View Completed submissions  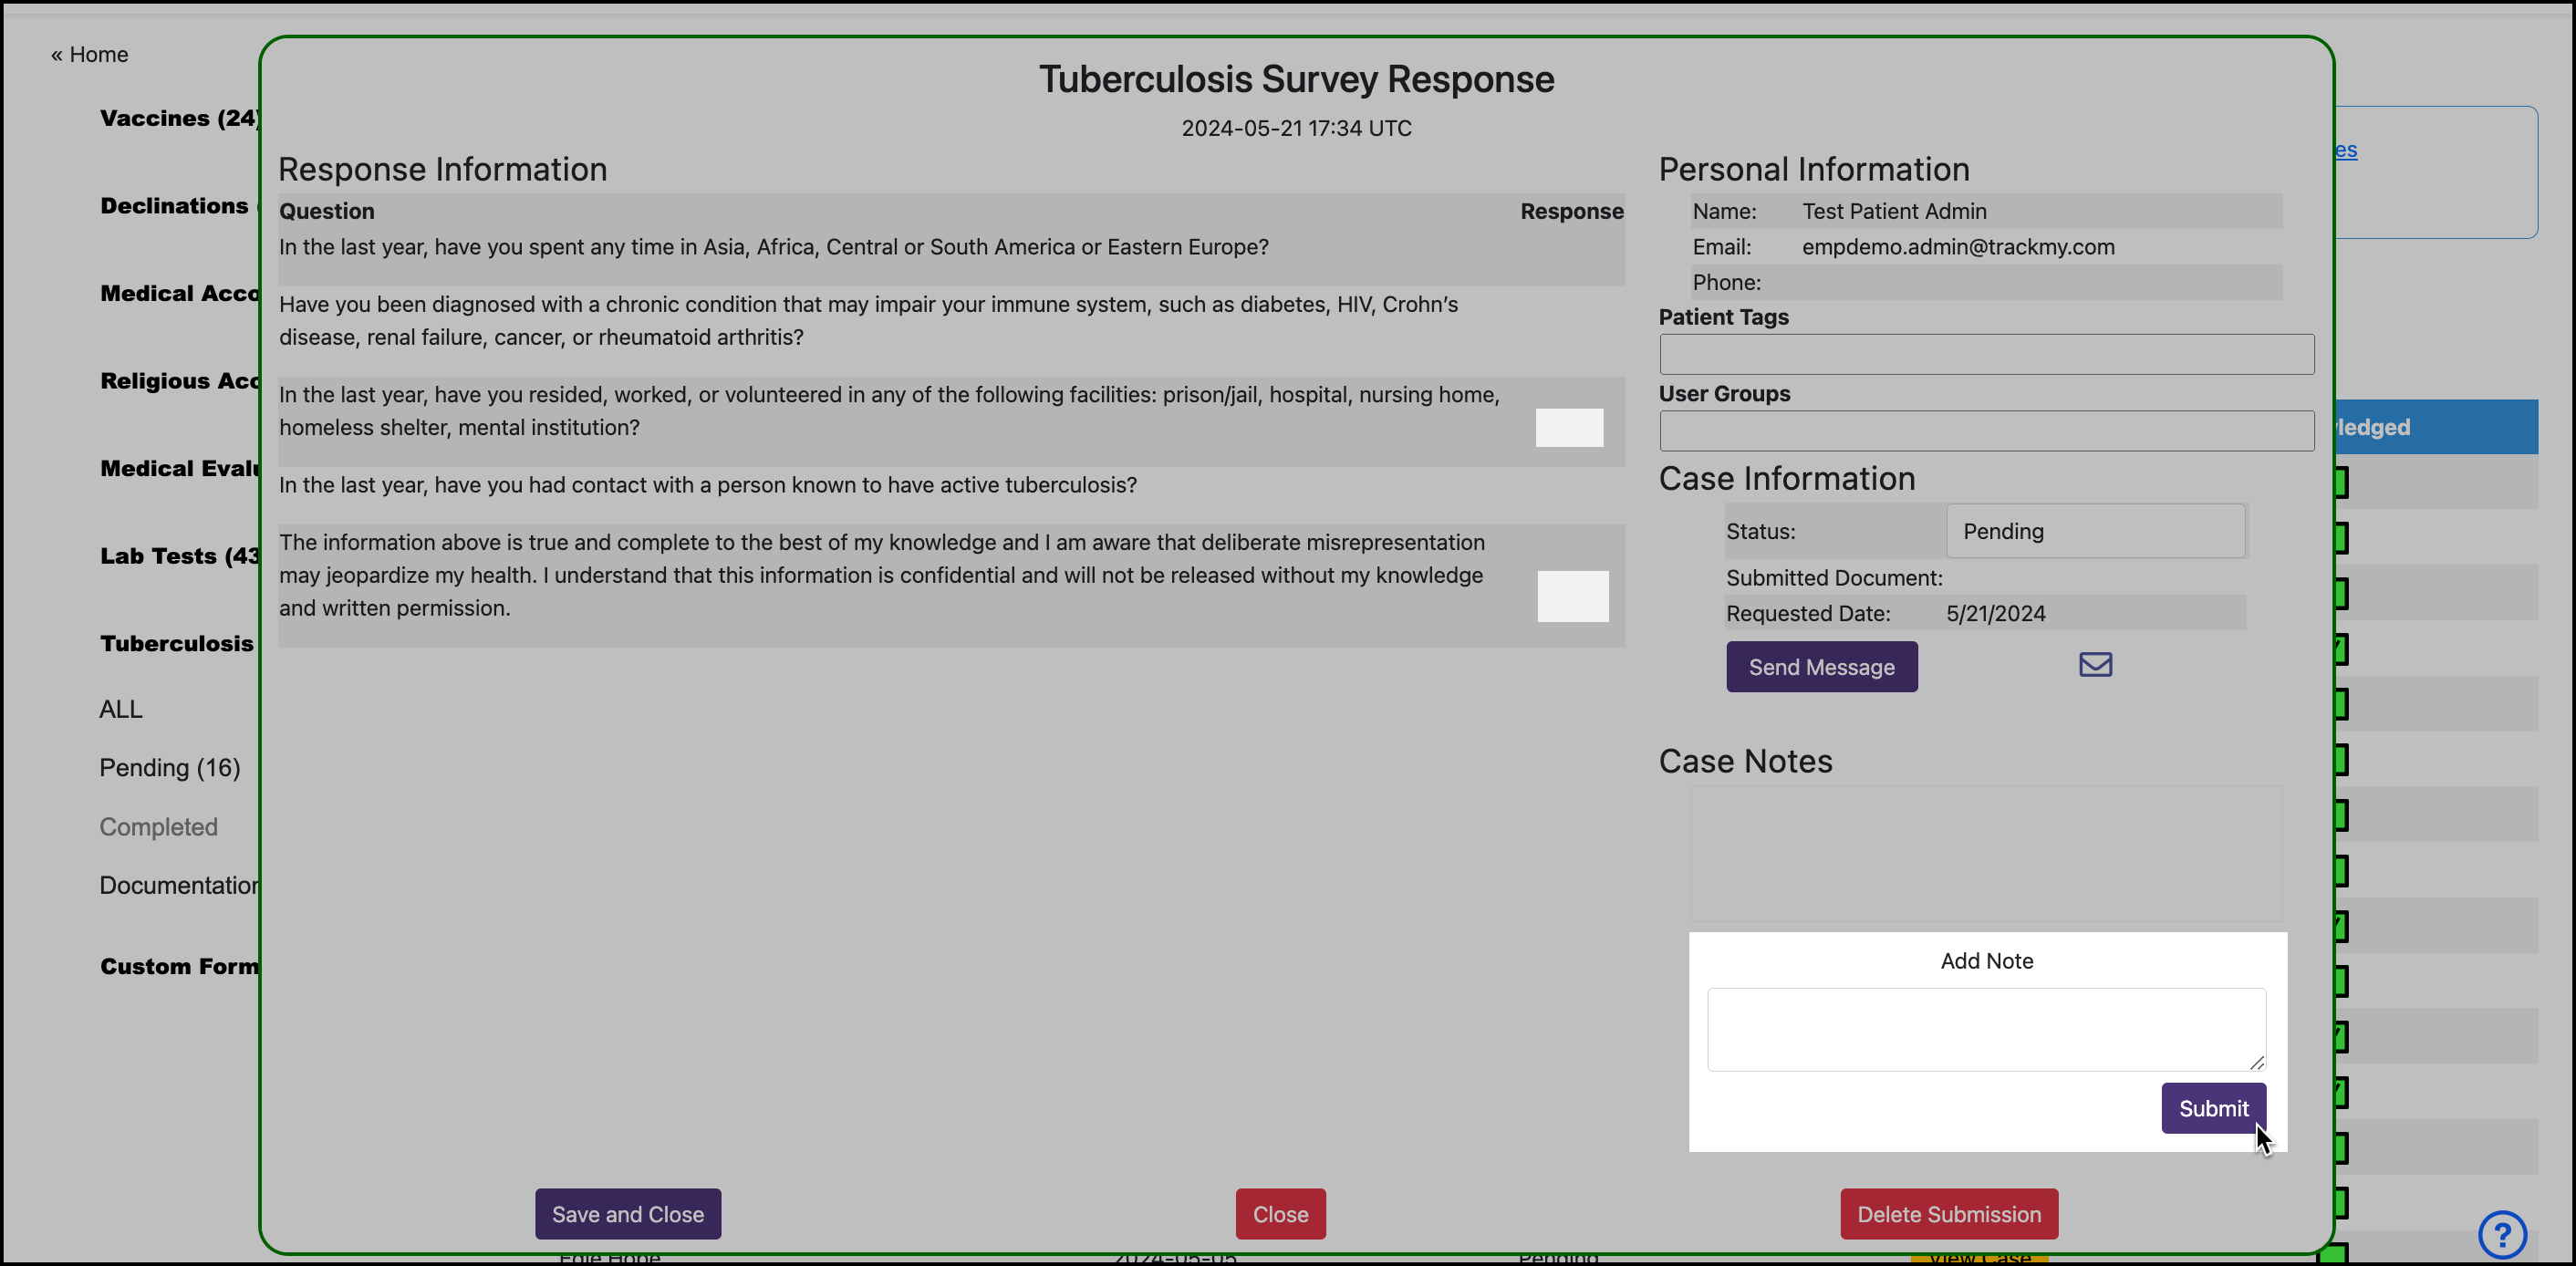158,826
